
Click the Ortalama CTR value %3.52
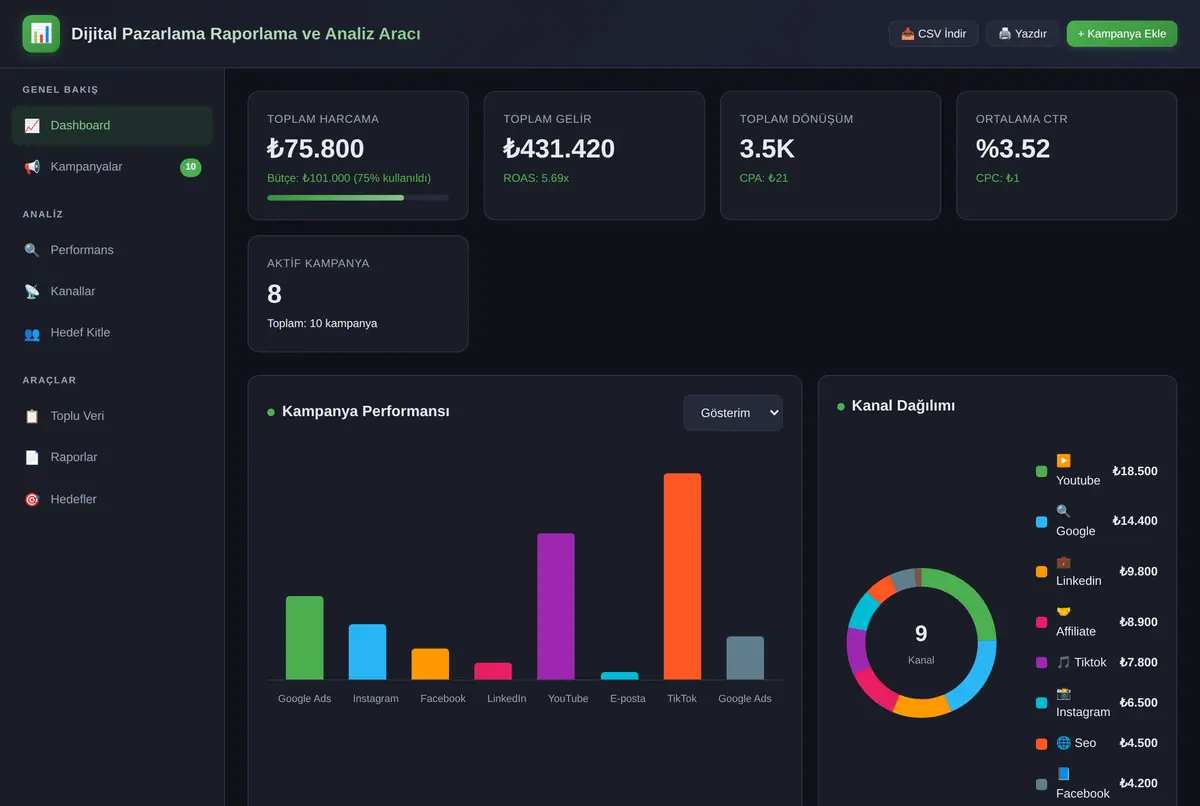point(1013,149)
